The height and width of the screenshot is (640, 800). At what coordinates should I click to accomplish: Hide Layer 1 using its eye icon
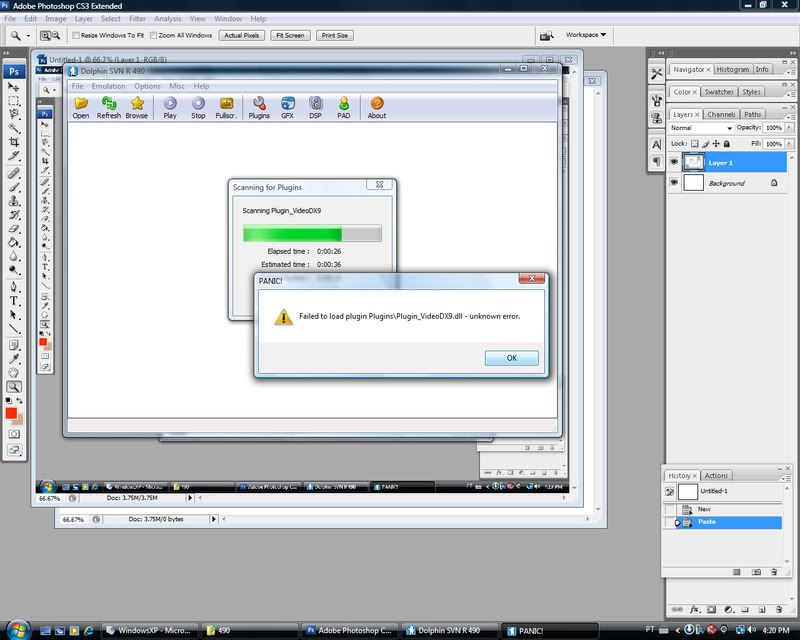pyautogui.click(x=674, y=162)
